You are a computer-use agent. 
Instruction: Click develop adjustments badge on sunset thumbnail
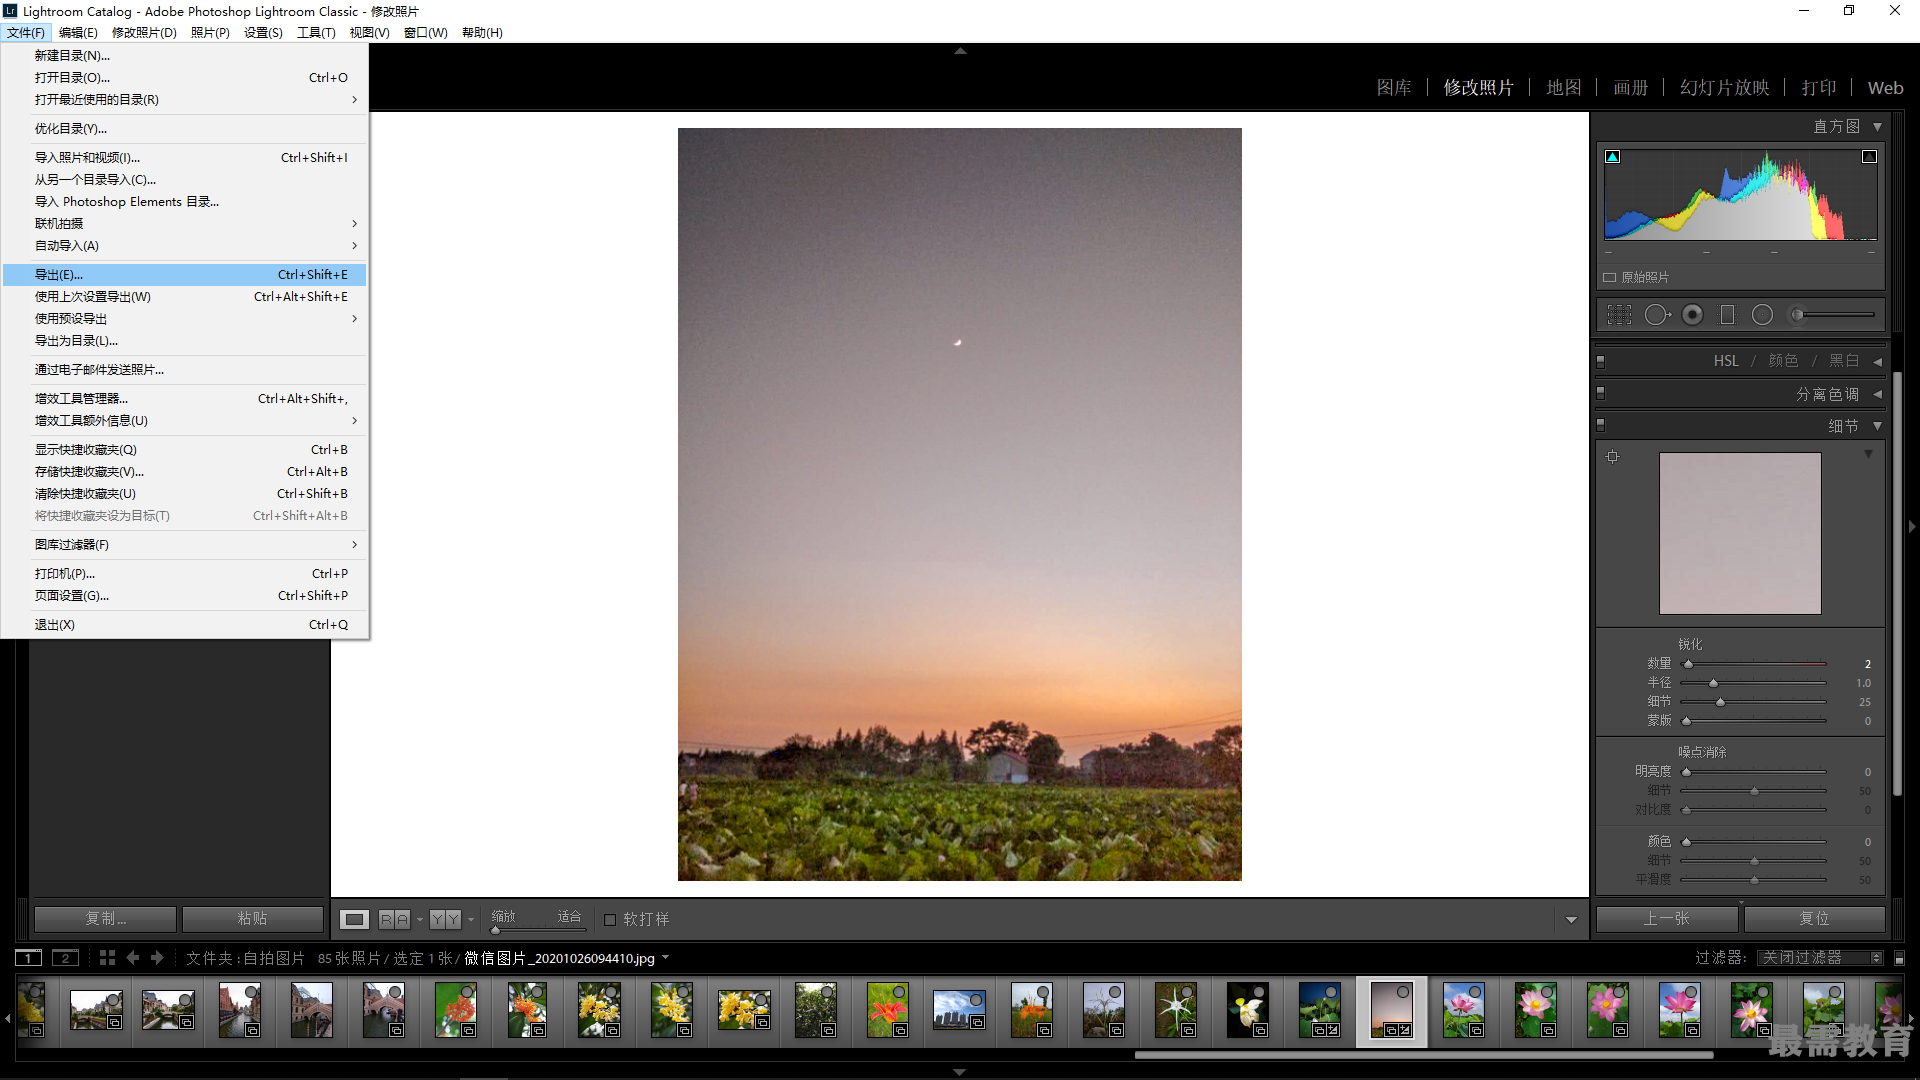tap(1405, 1030)
